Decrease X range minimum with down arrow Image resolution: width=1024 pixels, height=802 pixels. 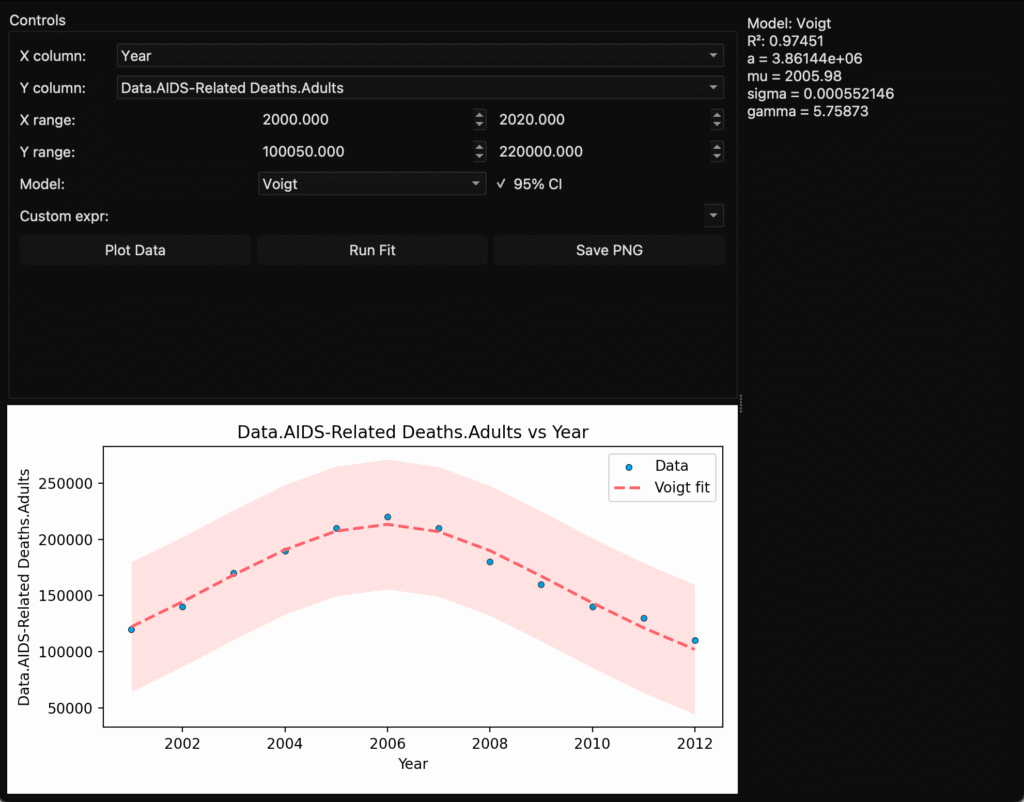[x=480, y=125]
